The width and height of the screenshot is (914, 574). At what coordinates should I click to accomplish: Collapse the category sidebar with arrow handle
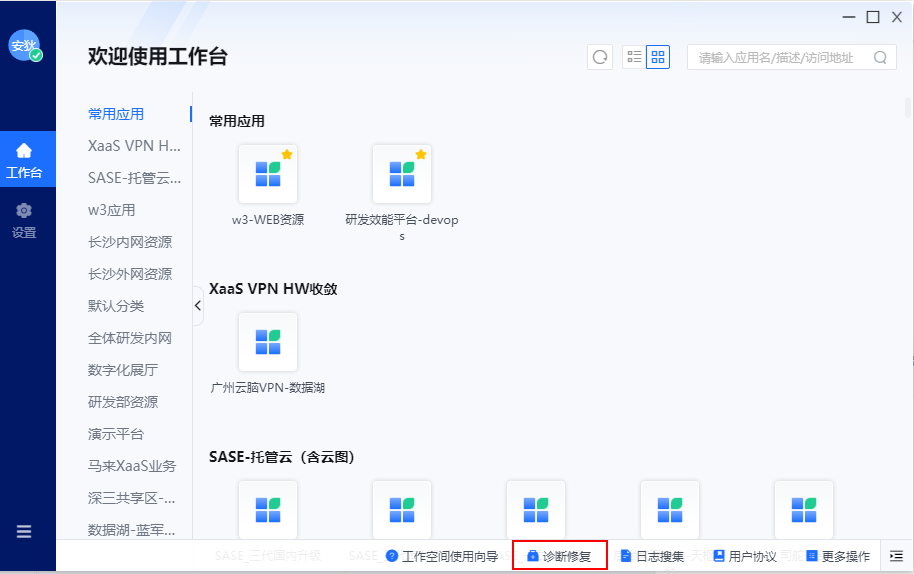(x=197, y=305)
